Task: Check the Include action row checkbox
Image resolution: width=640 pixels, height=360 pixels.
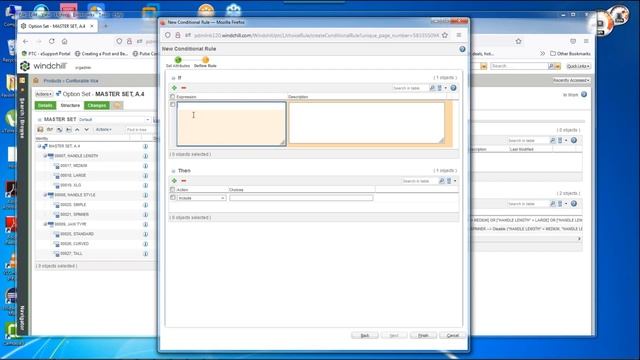Action: tap(172, 198)
